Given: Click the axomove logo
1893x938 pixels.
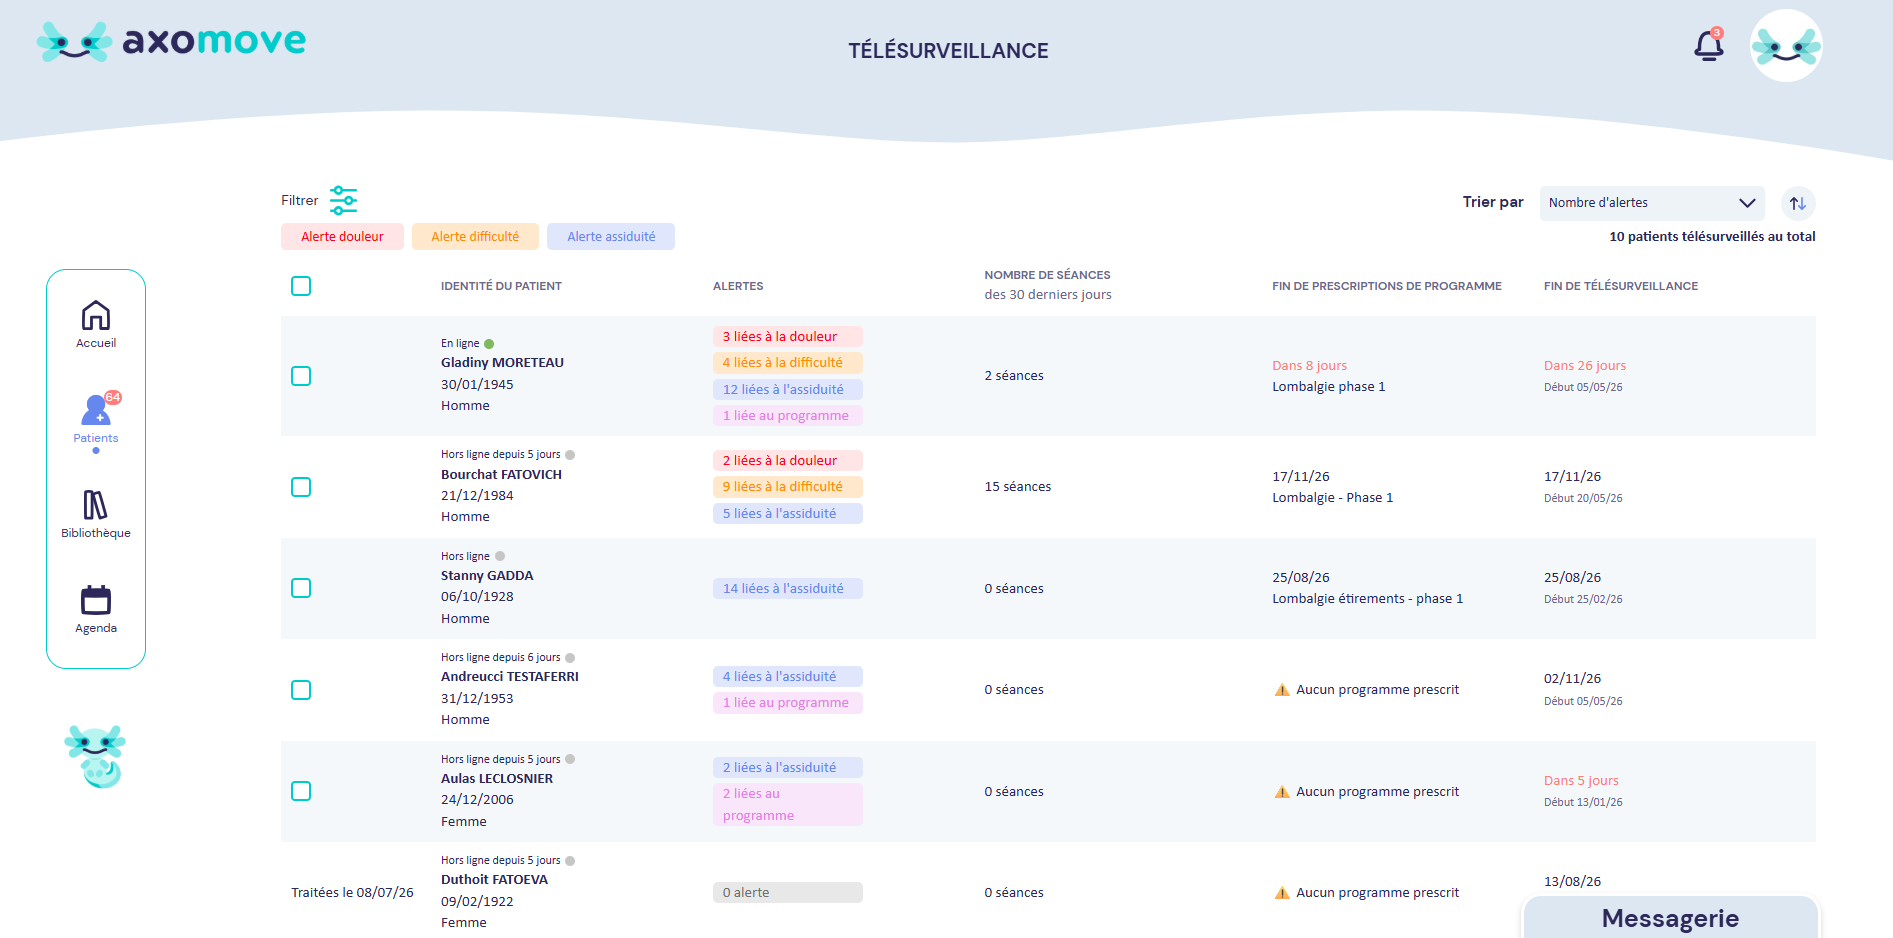Looking at the screenshot, I should (x=171, y=41).
